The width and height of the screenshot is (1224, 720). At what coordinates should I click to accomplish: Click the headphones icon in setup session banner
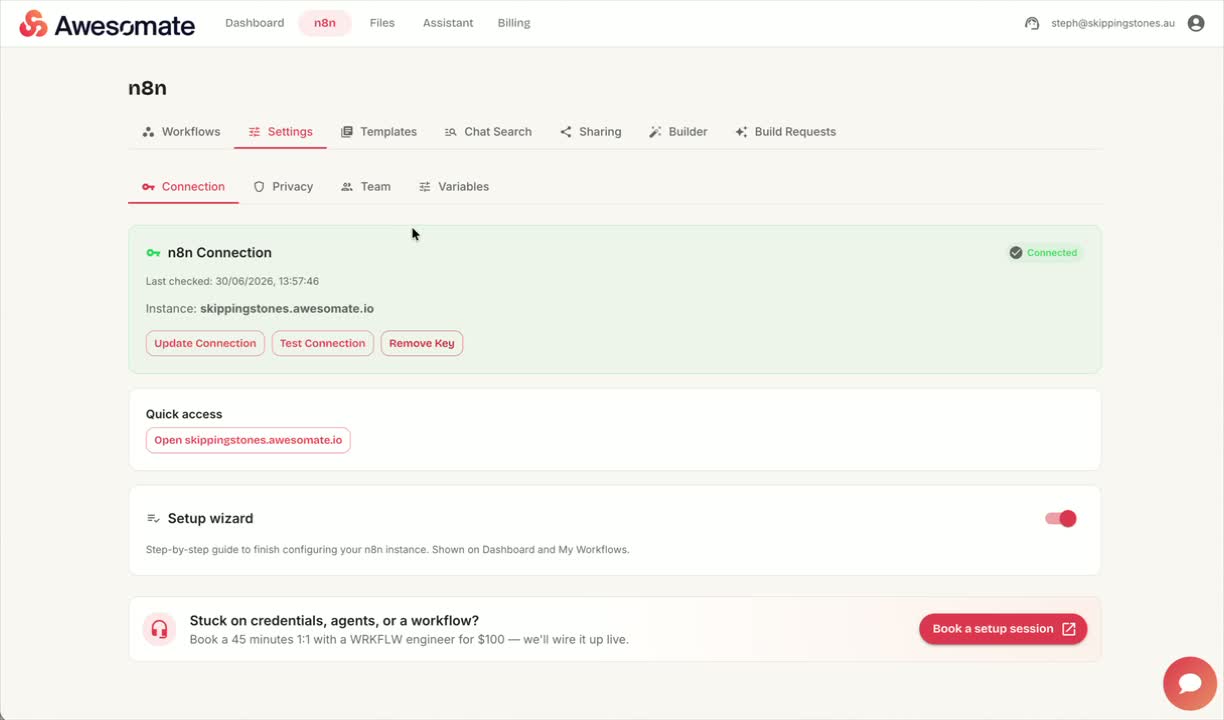(158, 629)
